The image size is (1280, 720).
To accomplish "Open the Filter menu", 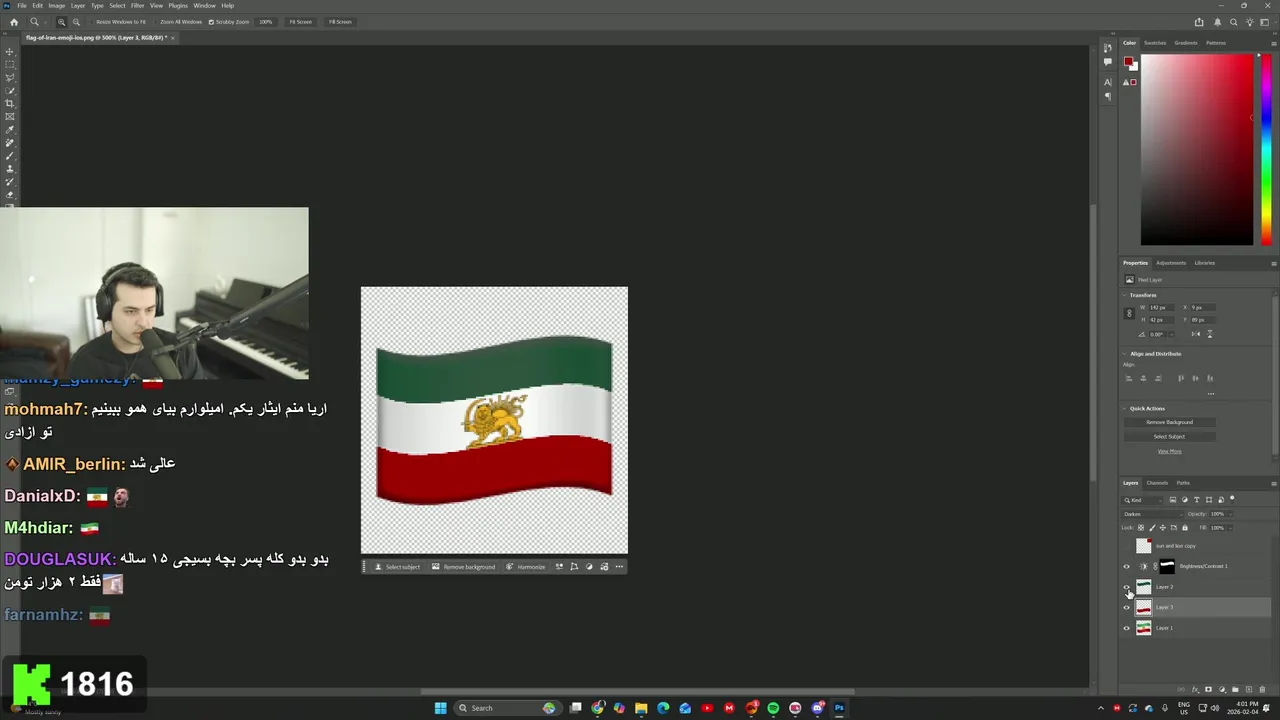I will 137,5.
